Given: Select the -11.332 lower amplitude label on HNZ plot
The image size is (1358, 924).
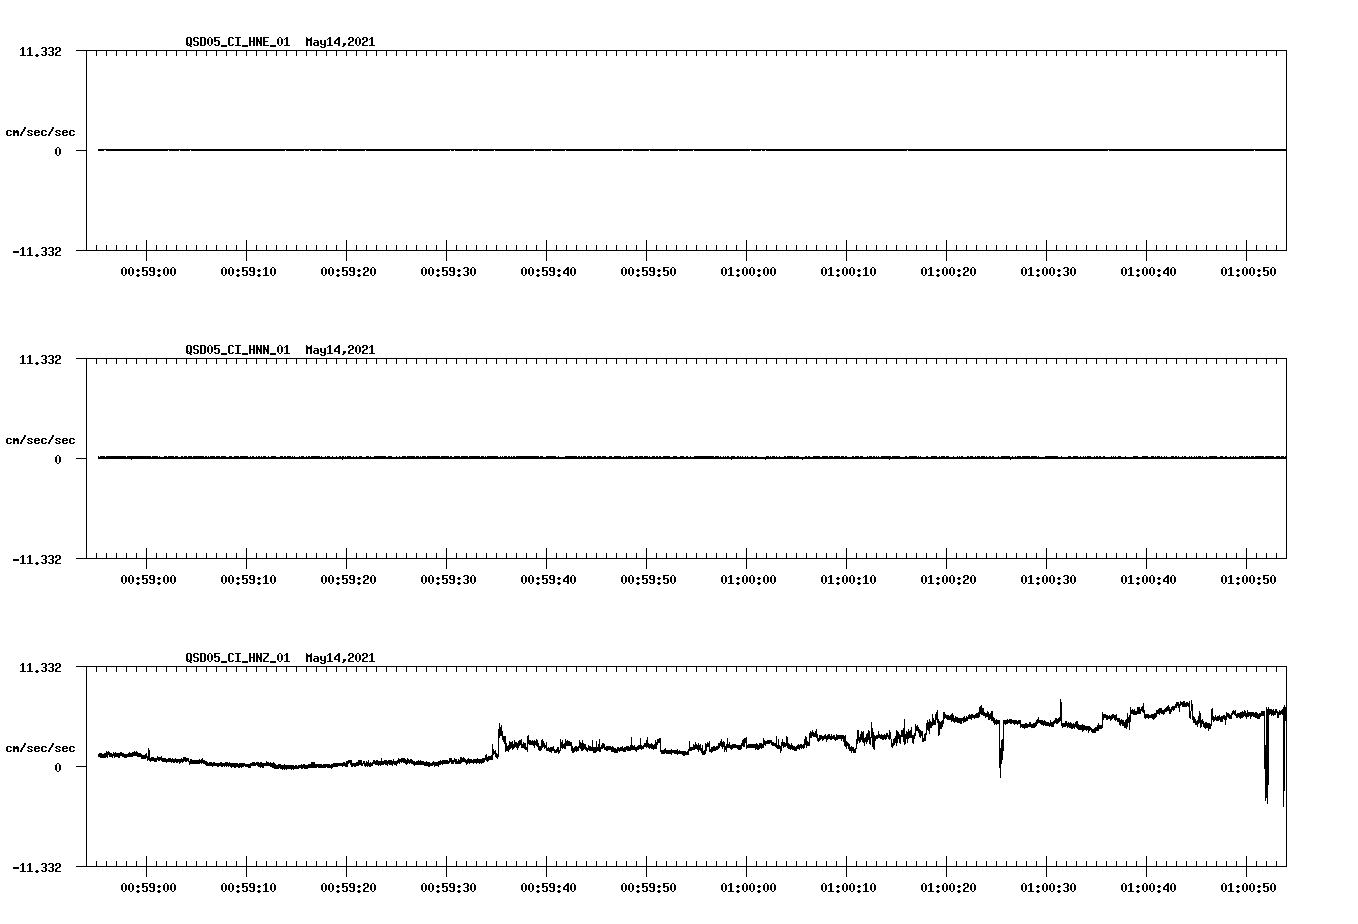Looking at the screenshot, I should [x=37, y=866].
